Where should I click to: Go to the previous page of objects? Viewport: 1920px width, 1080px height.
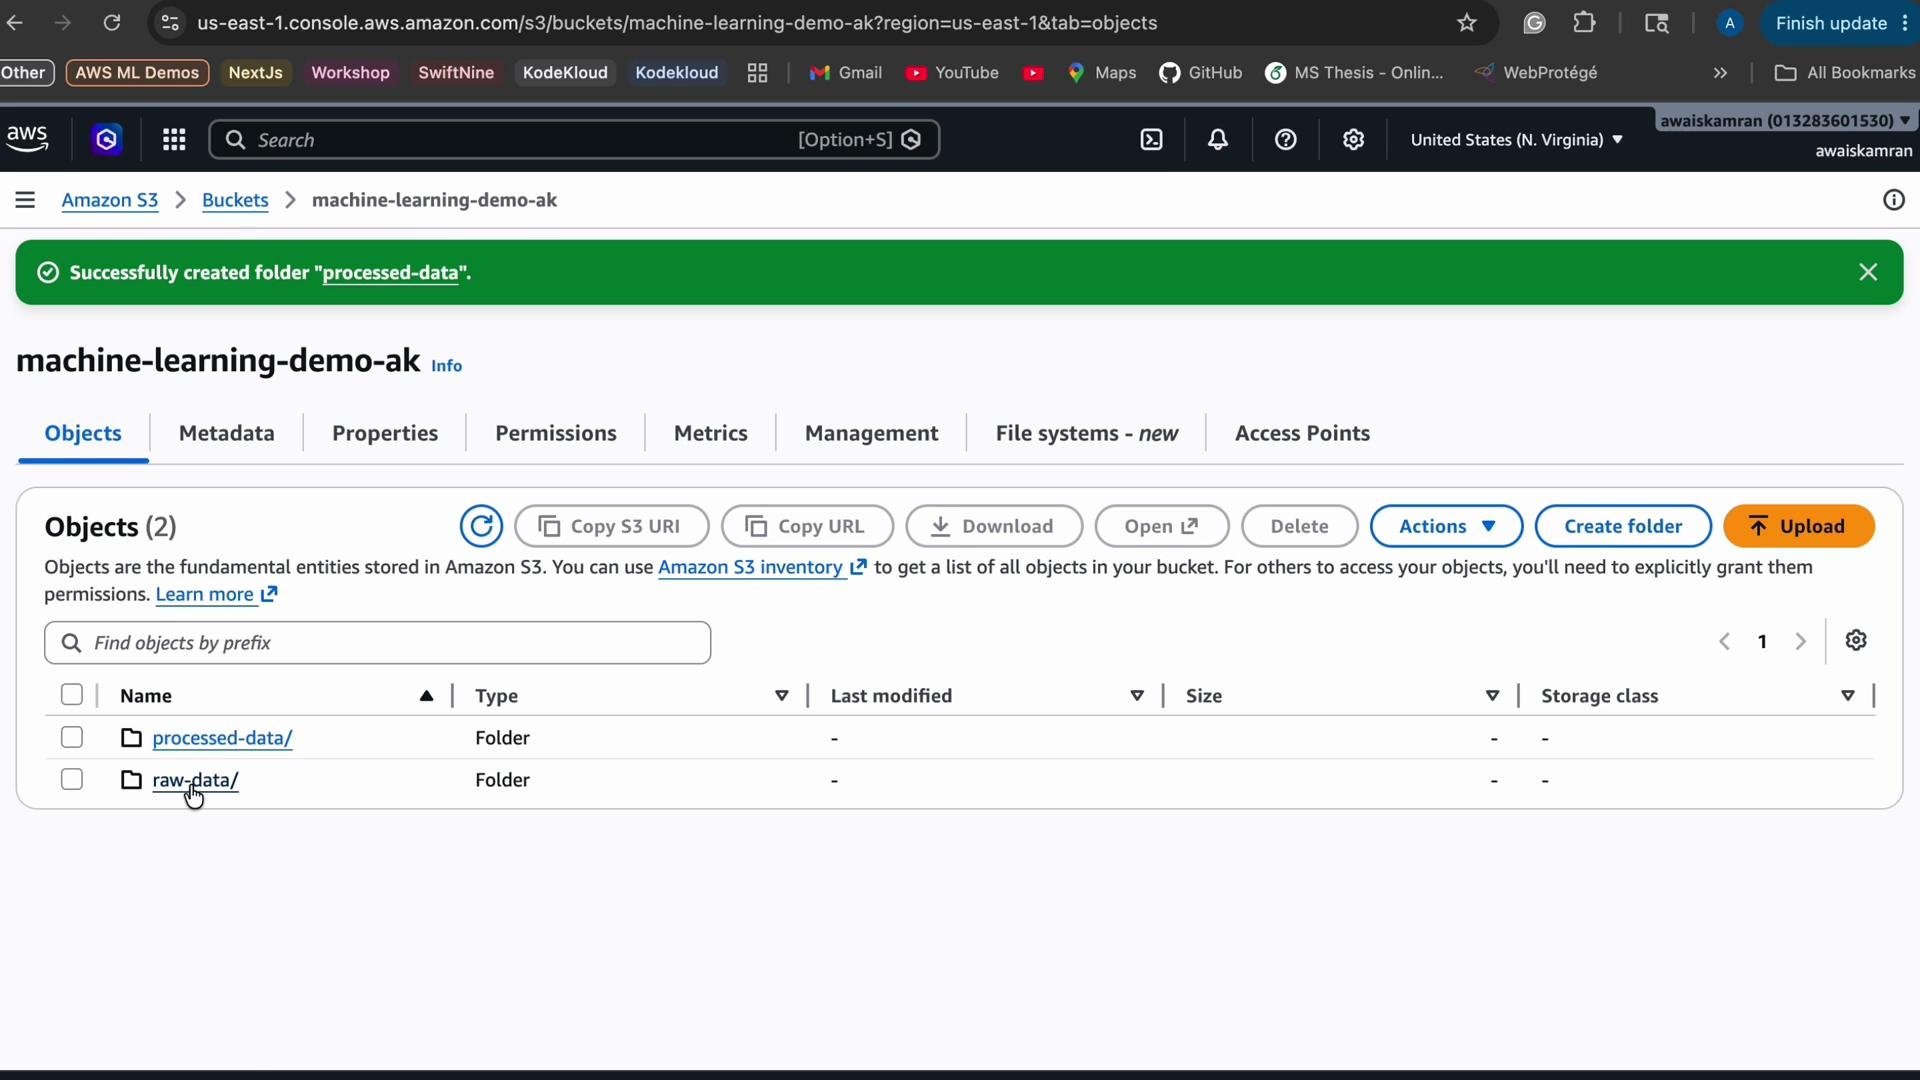pyautogui.click(x=1724, y=642)
